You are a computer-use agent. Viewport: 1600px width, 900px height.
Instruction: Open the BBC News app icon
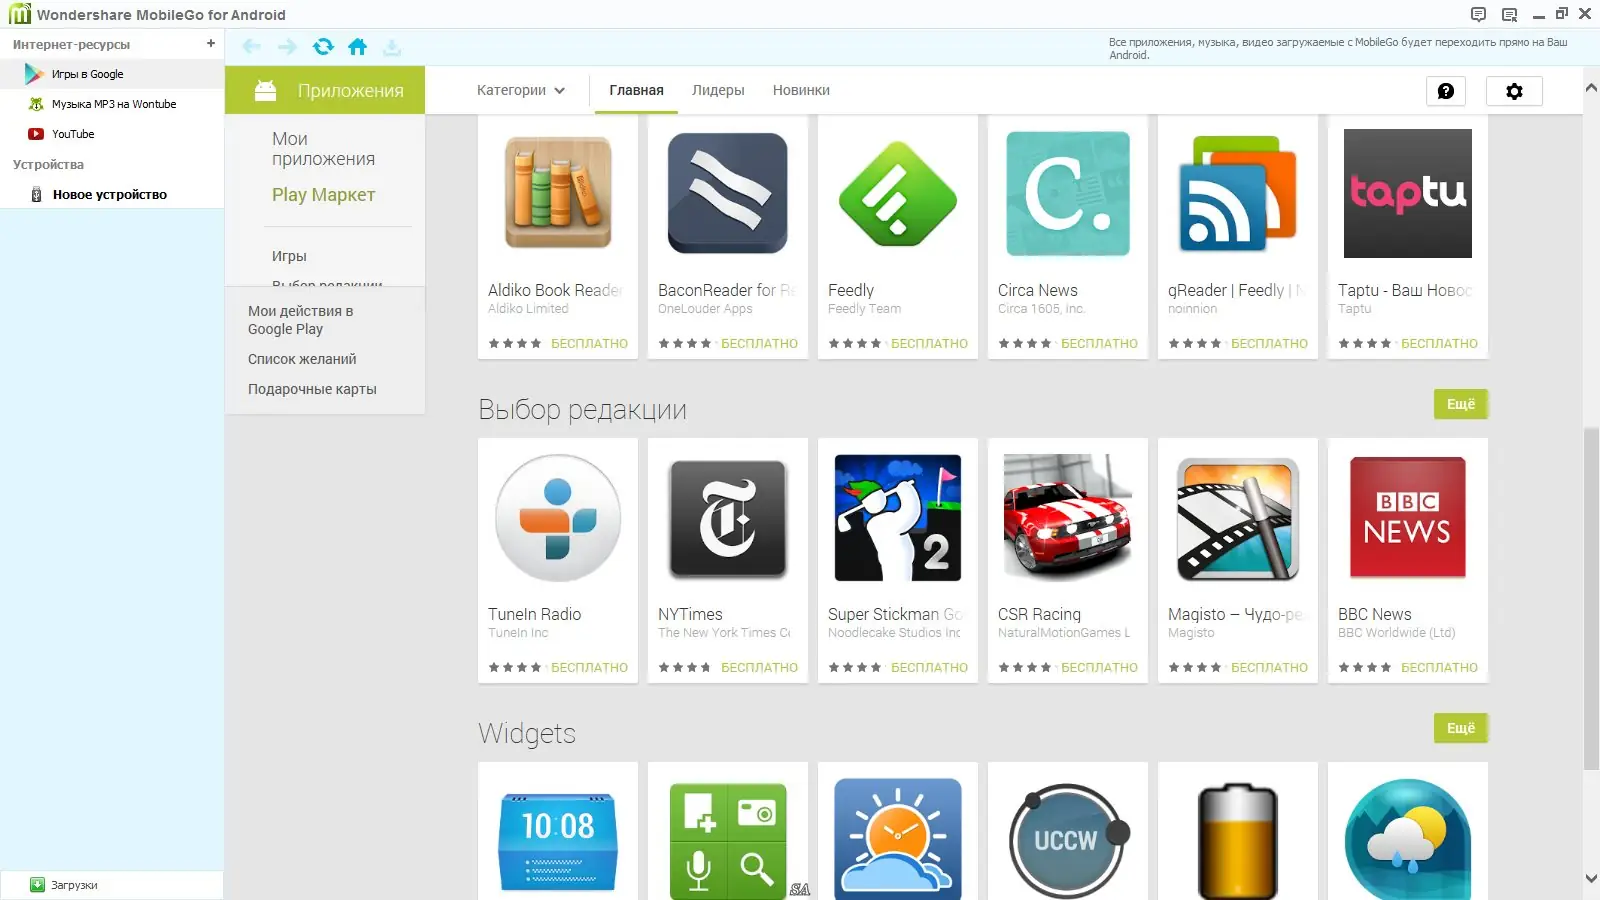coord(1408,518)
